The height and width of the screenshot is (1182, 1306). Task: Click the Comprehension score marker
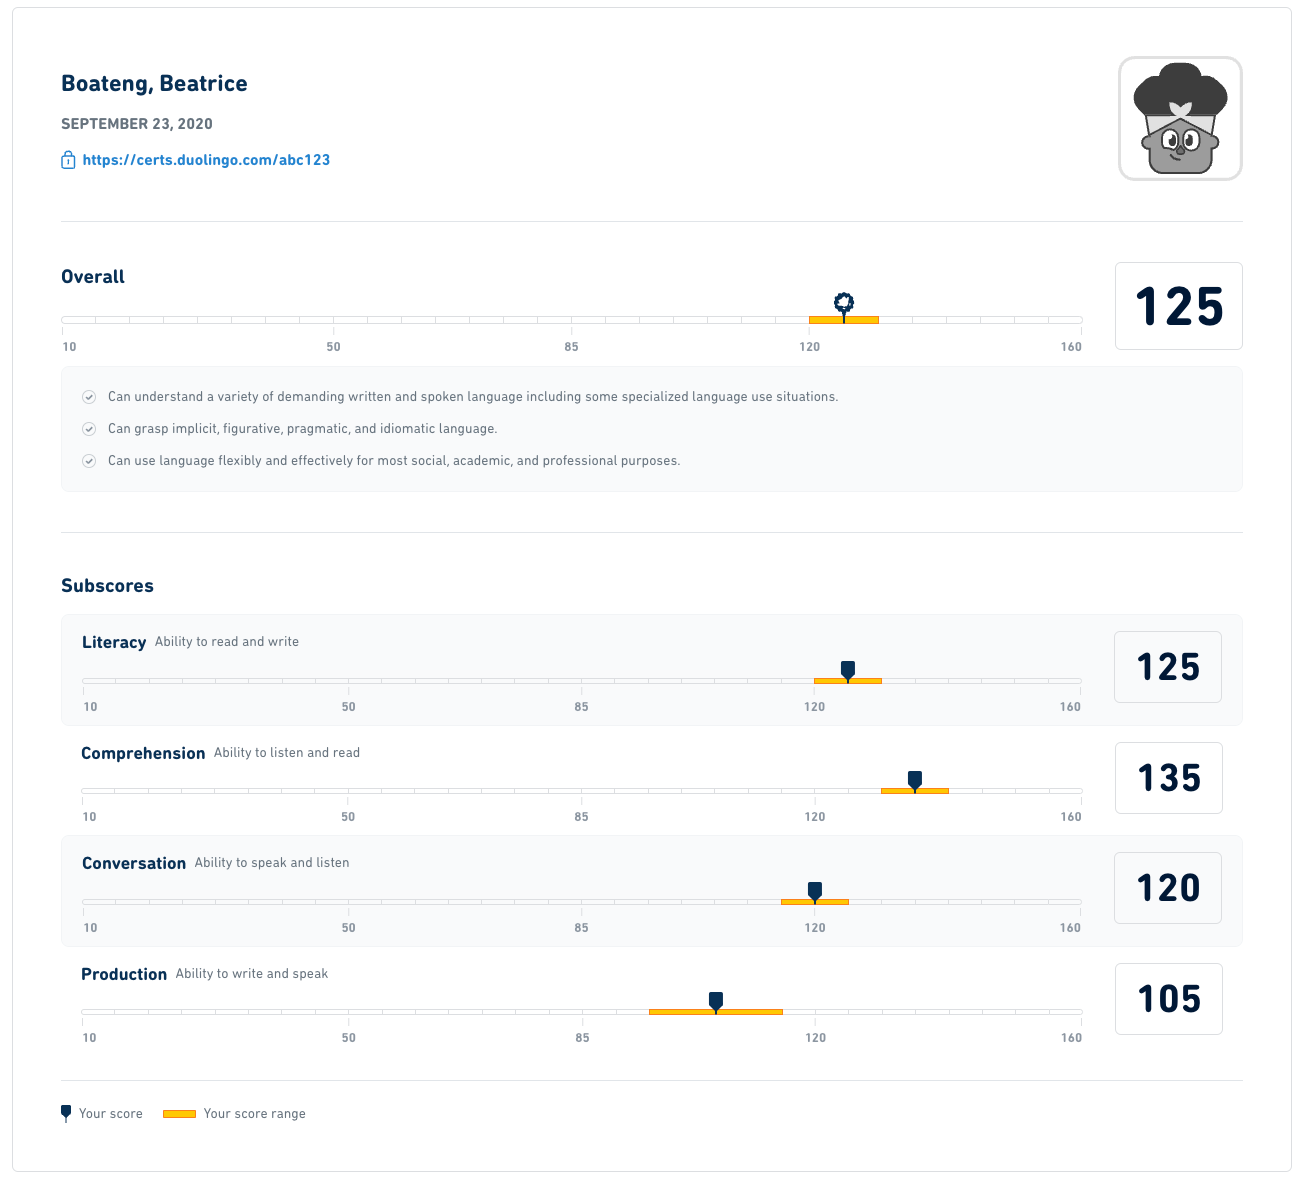tap(914, 779)
